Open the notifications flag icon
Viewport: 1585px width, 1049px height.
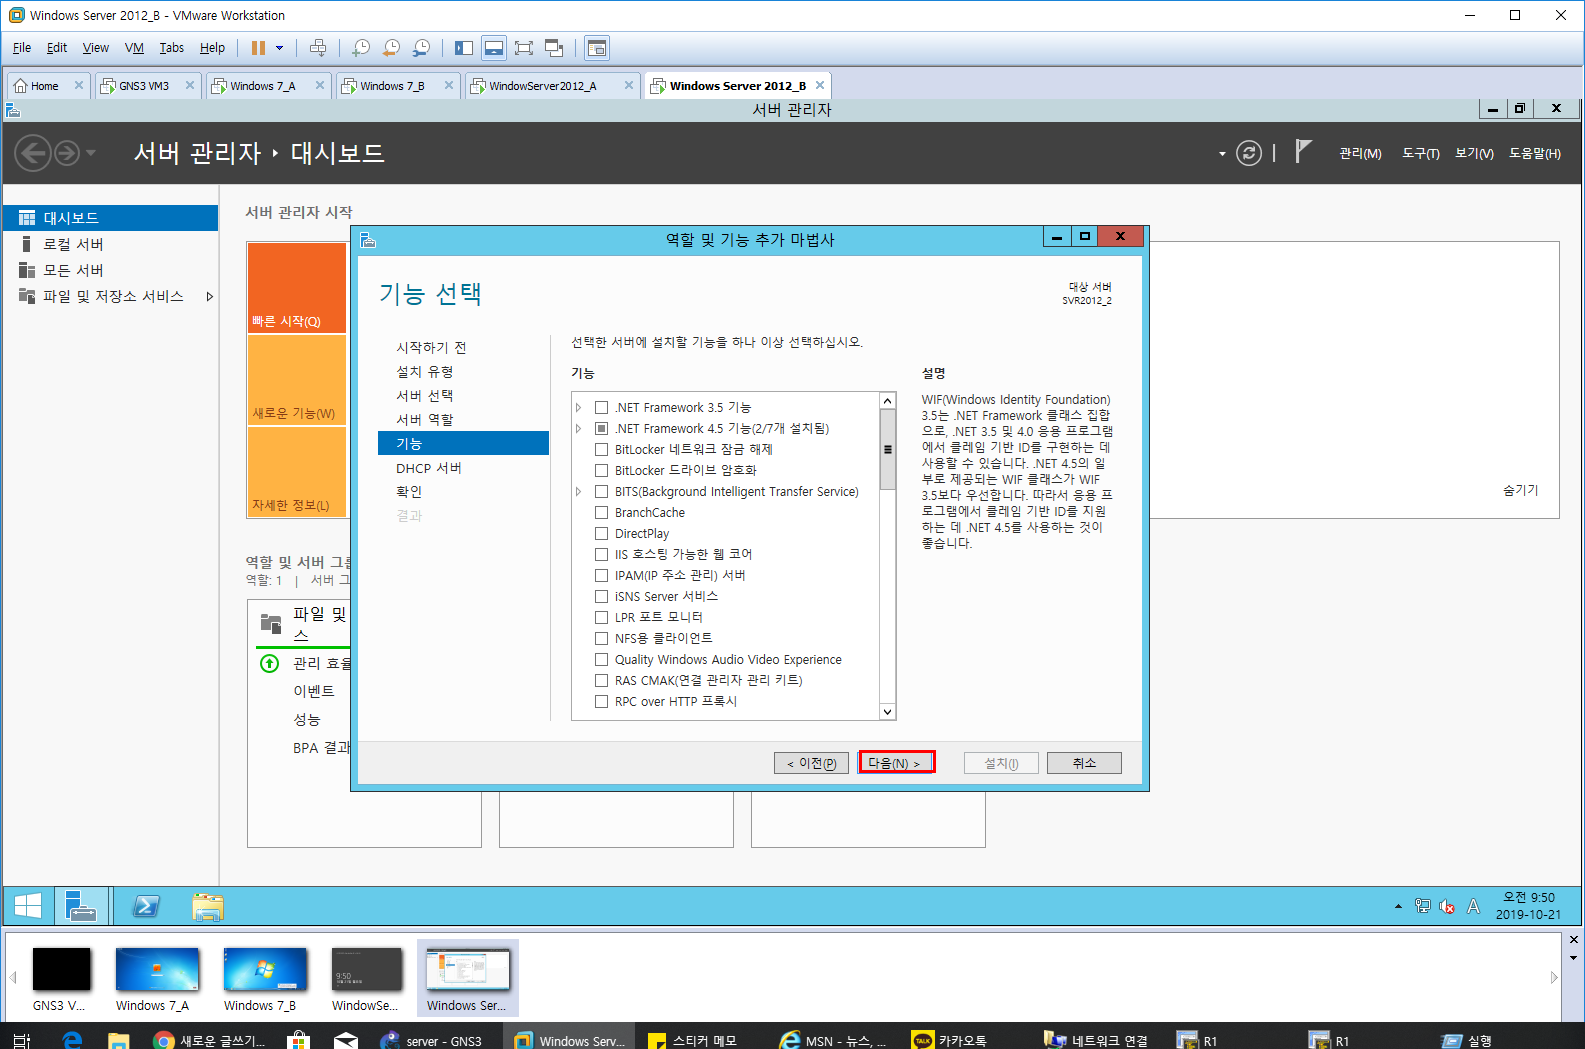[x=1302, y=151]
